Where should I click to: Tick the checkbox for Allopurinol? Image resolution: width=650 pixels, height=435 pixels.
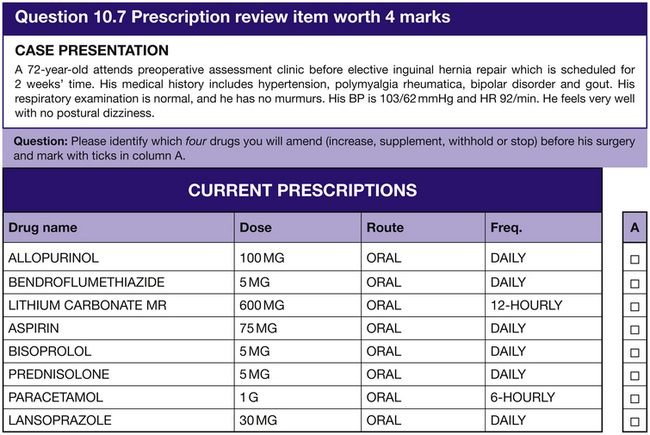click(635, 258)
